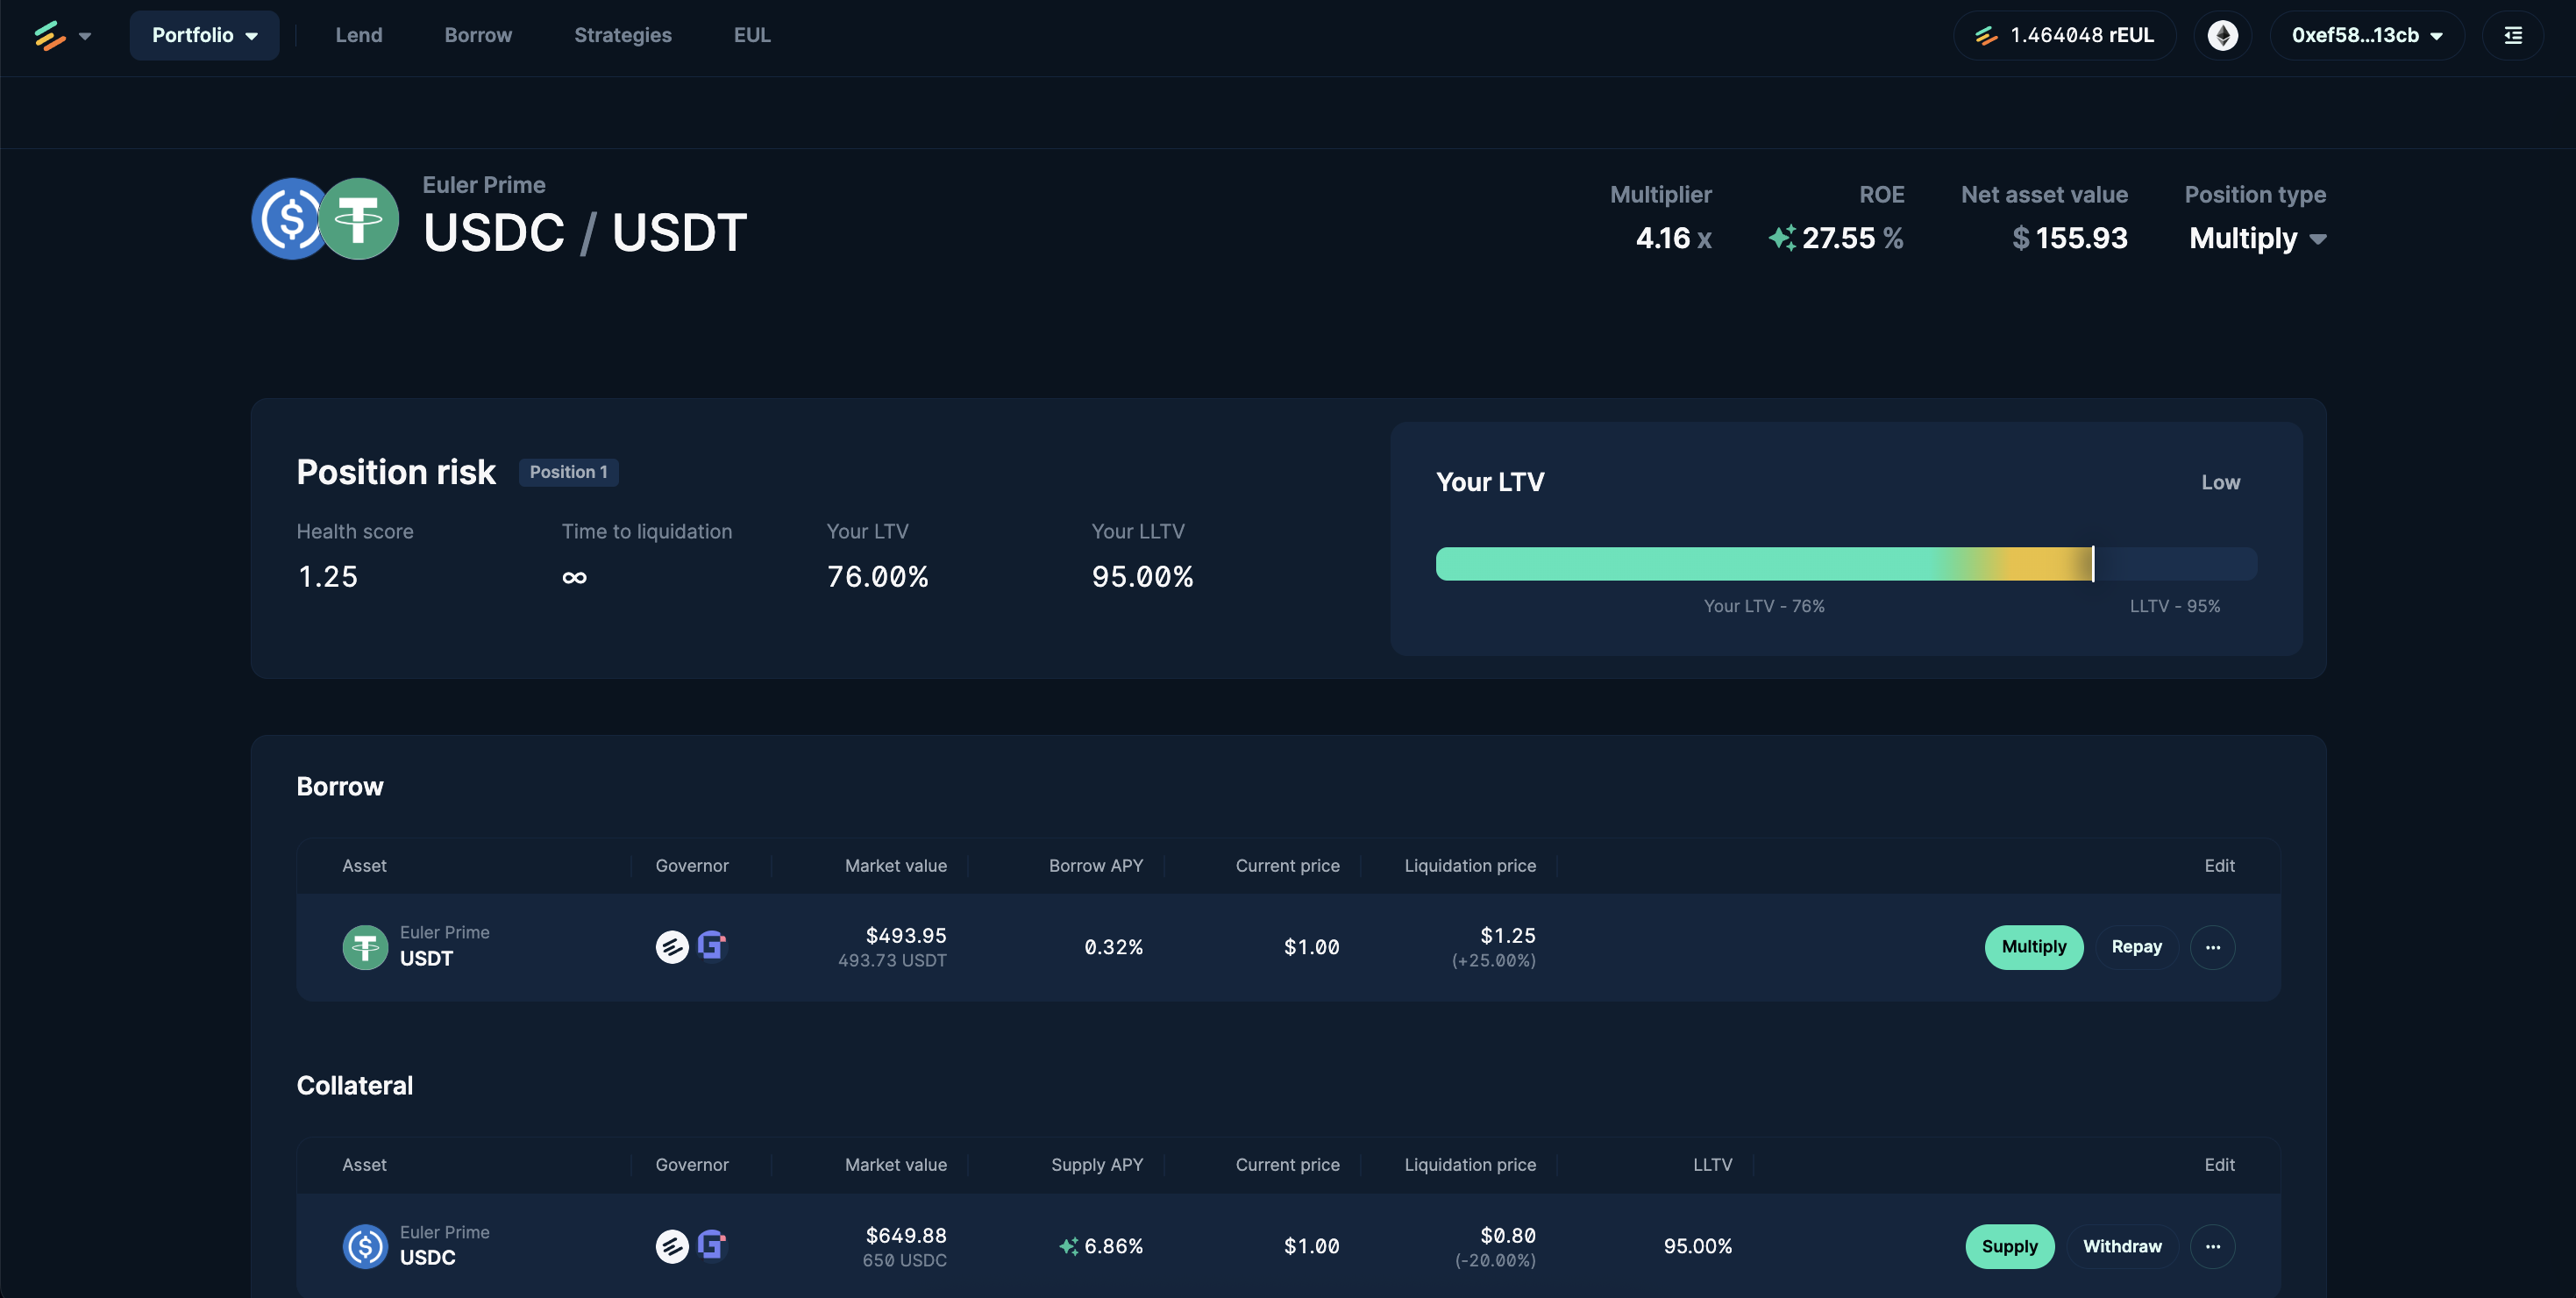Open more options for USDC collateral row
The image size is (2576, 1298).
[2212, 1246]
